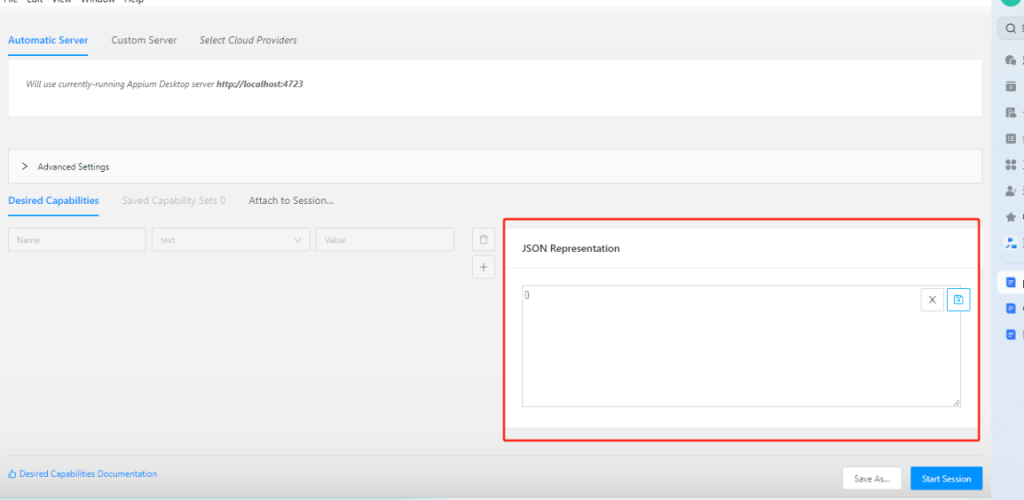Viewport: 1024px width, 500px height.
Task: Open the Custom Server tab
Action: click(x=144, y=40)
